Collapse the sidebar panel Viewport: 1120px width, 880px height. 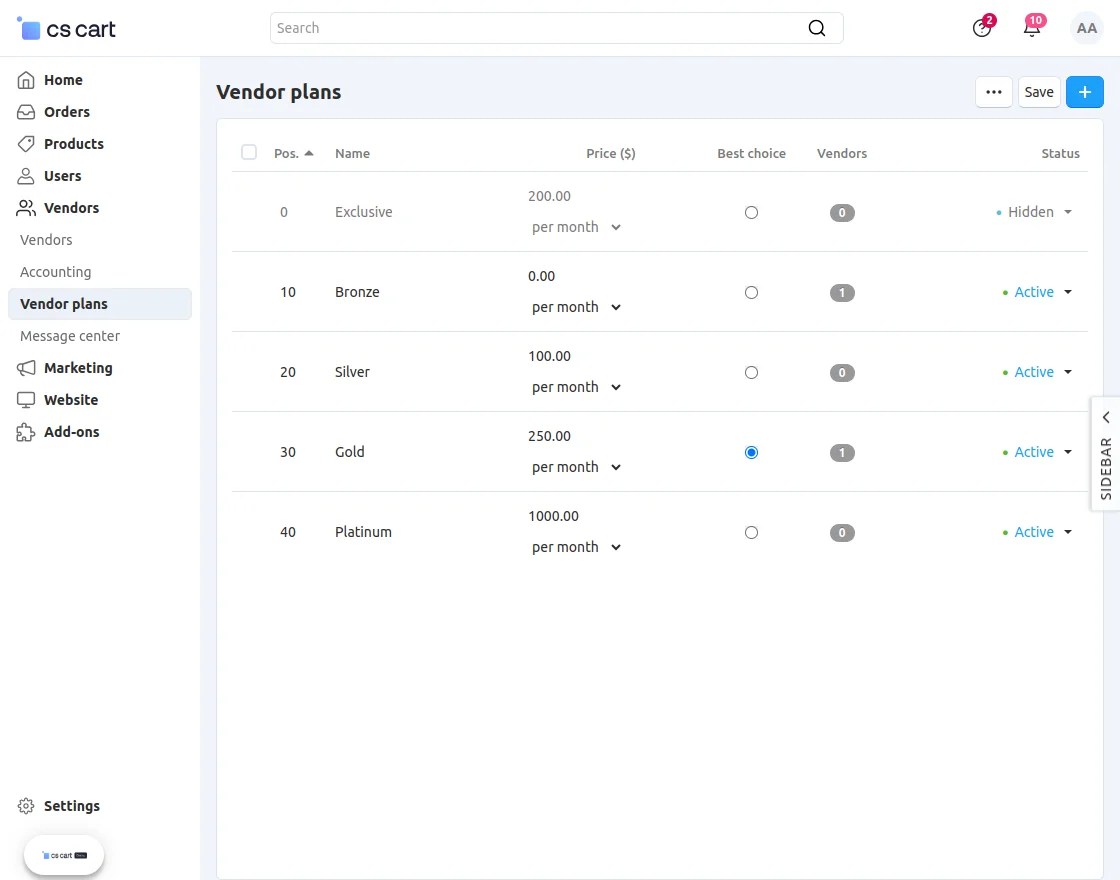(x=1105, y=417)
